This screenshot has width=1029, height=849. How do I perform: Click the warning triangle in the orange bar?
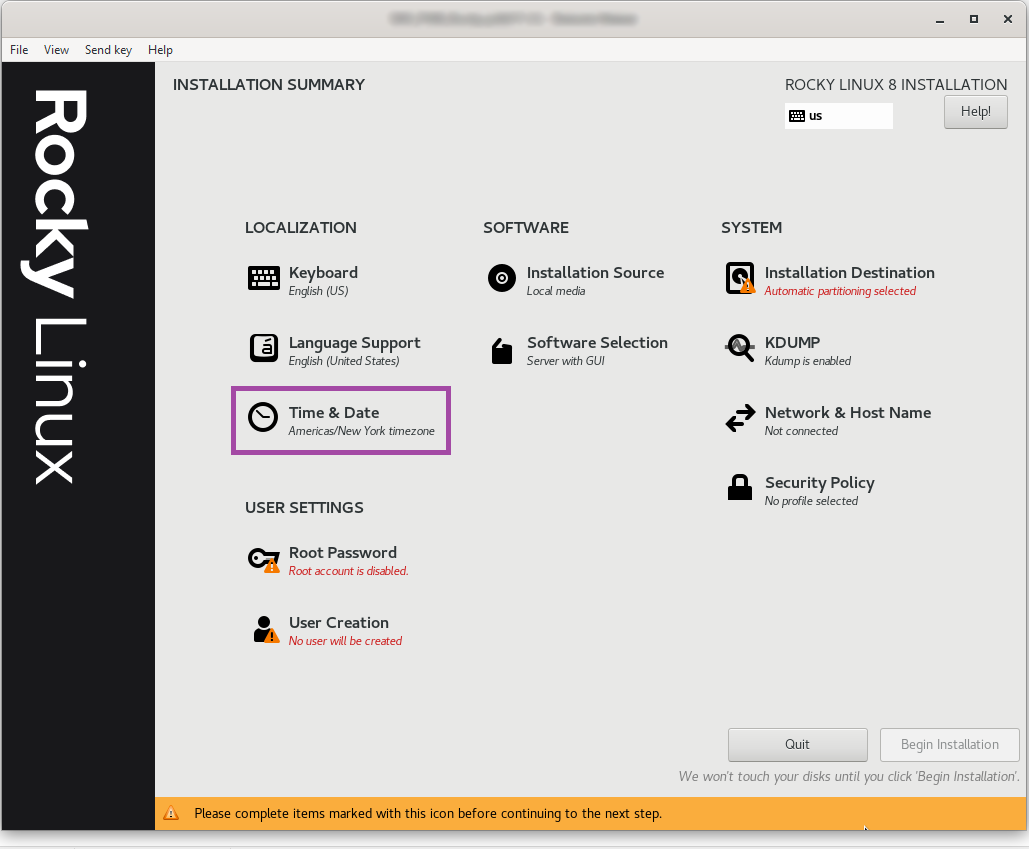[x=171, y=814]
